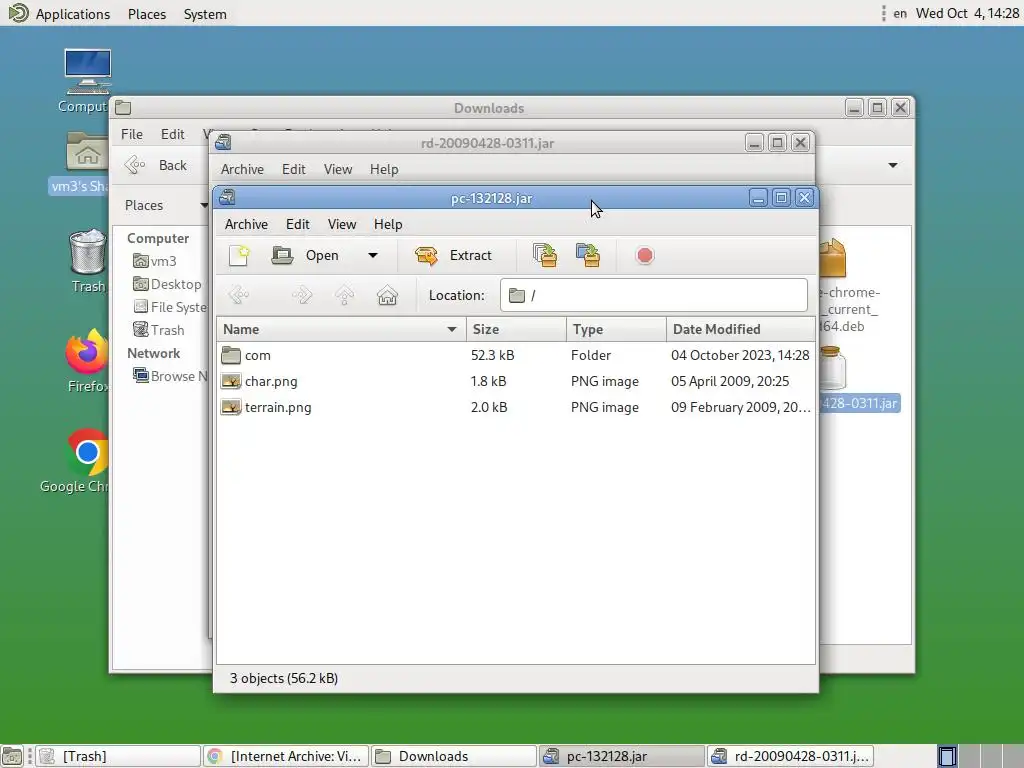This screenshot has width=1024, height=768.
Task: Open the Help menu in pc-132128.jar
Action: coord(388,224)
